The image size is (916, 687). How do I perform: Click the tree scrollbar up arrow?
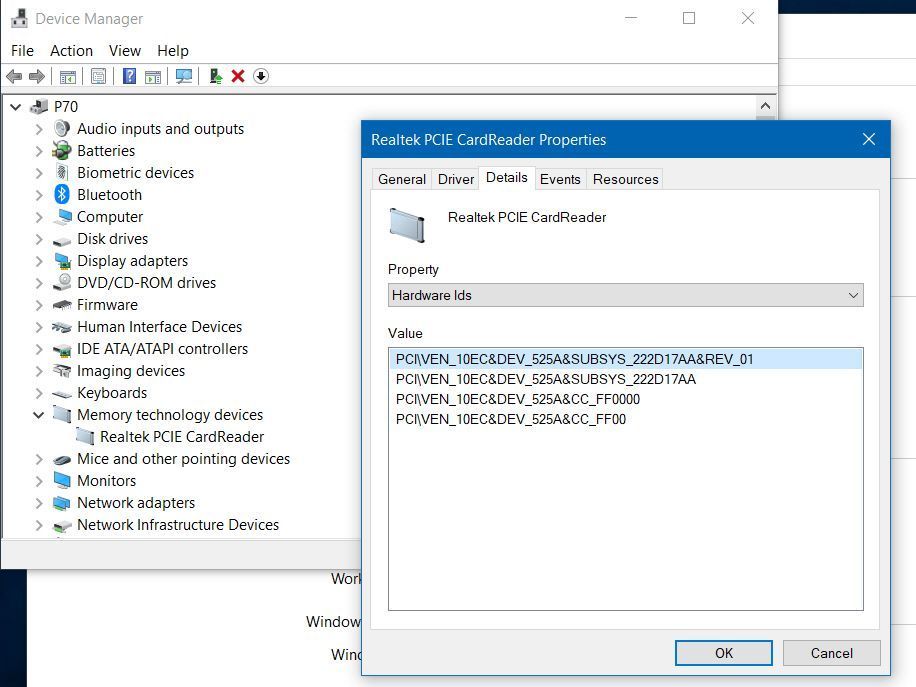765,106
